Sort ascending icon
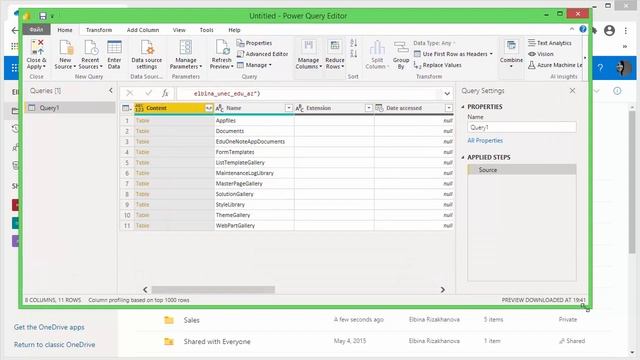Screen dimensions: 640x360 353,43
